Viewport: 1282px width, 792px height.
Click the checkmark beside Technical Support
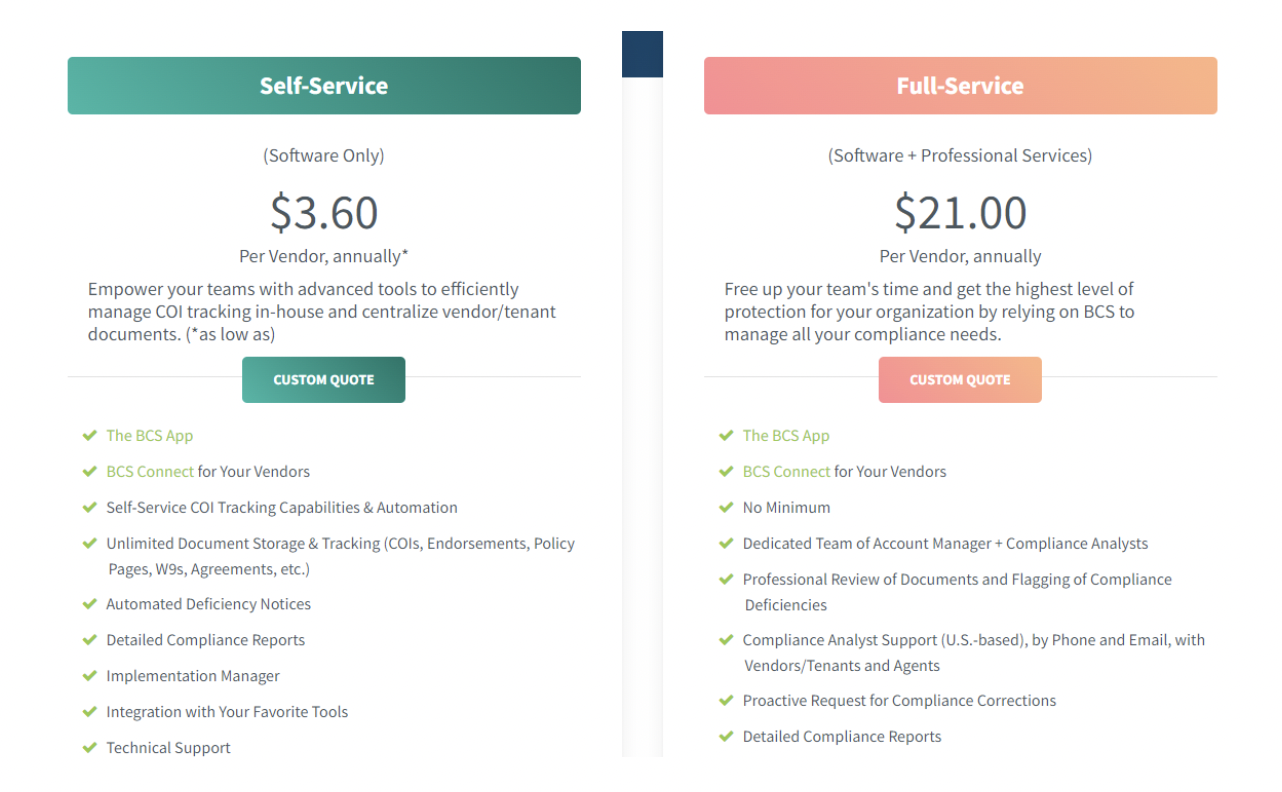90,748
